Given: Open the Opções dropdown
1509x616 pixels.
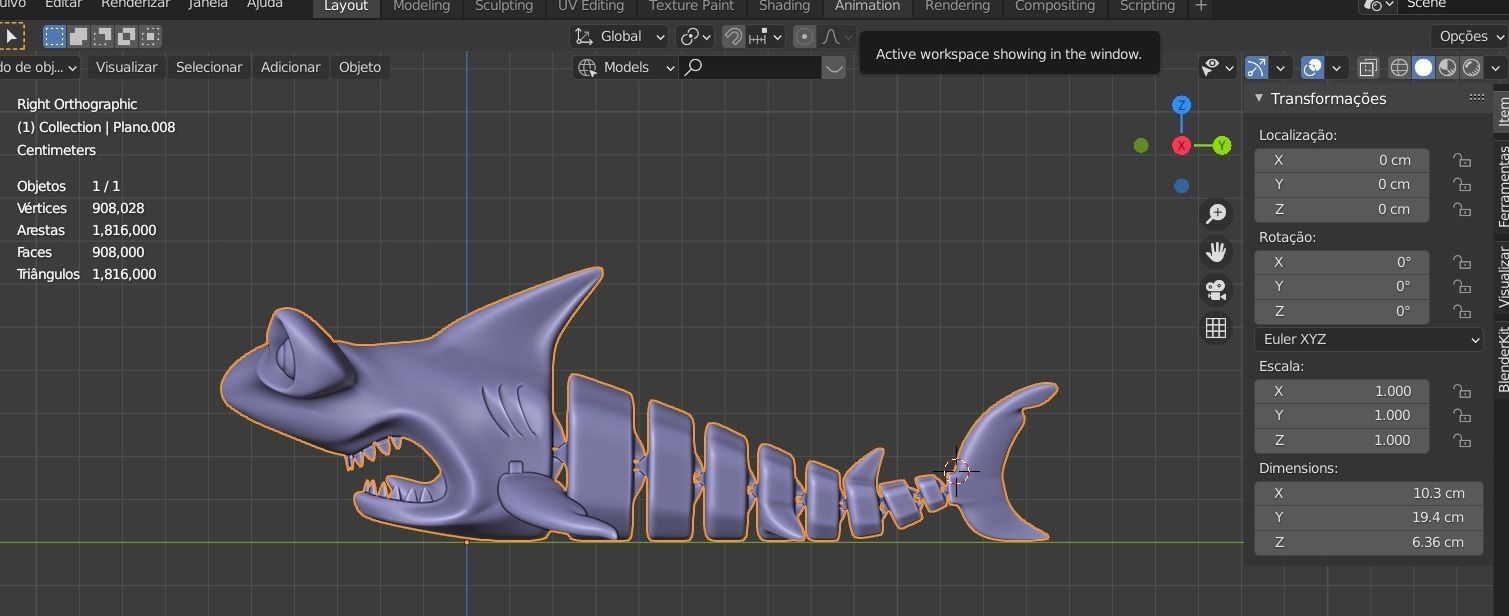Looking at the screenshot, I should [1468, 37].
